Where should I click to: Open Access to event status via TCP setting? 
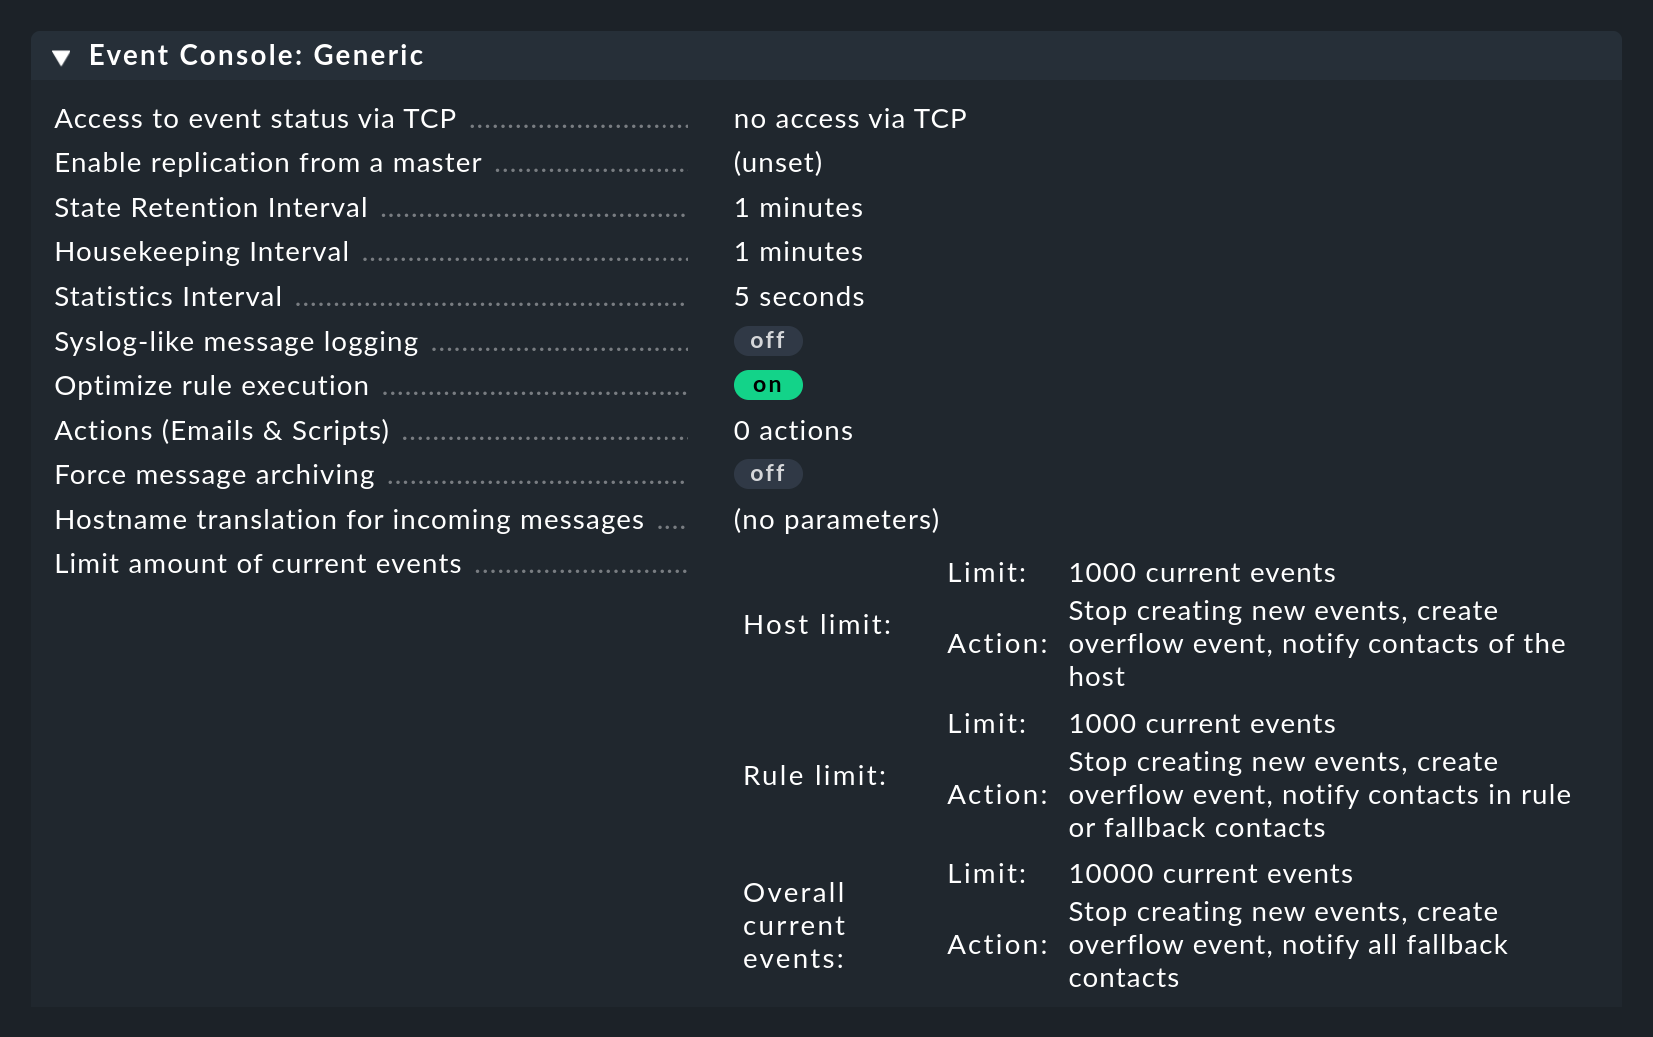pyautogui.click(x=255, y=119)
